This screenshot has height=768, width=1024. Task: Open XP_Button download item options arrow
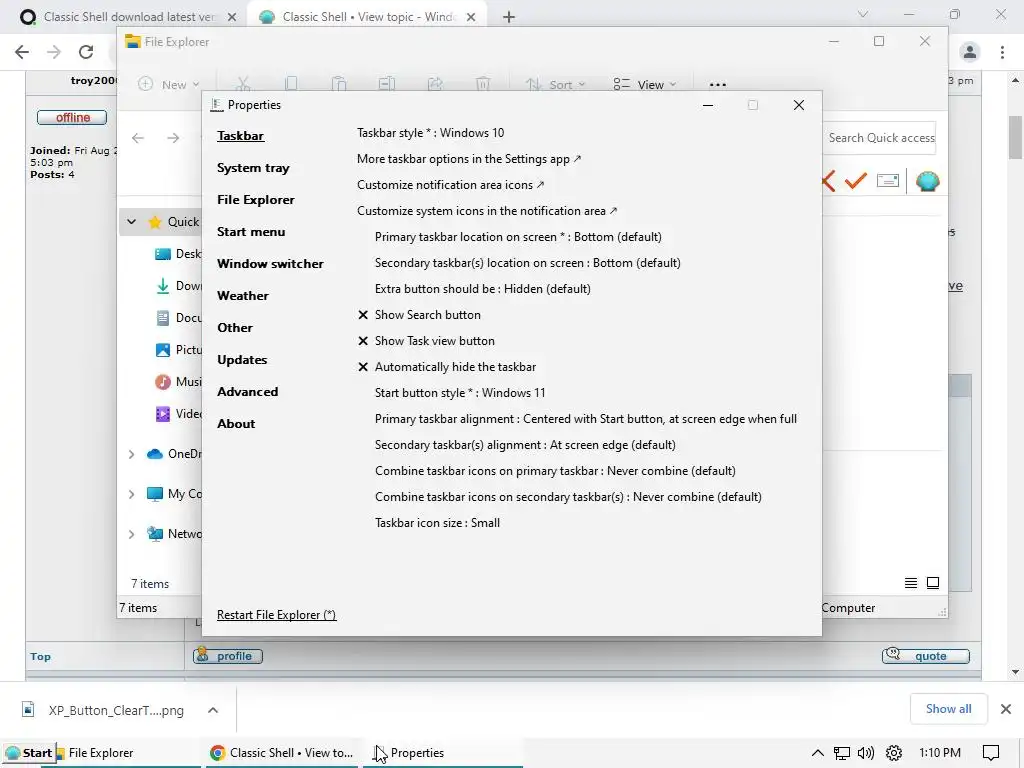coord(213,710)
